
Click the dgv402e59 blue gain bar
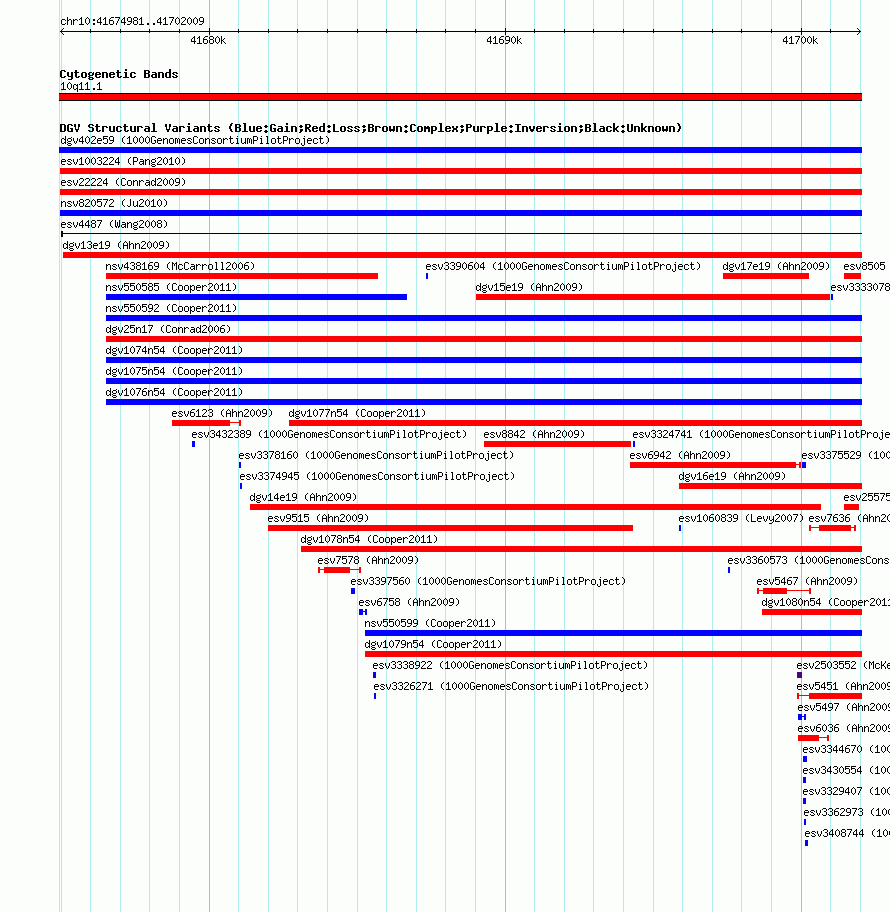pyautogui.click(x=461, y=150)
